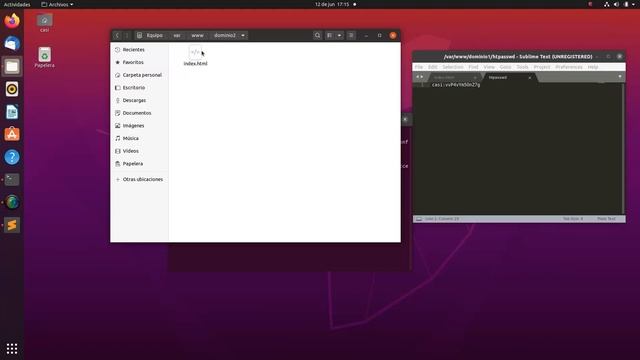The height and width of the screenshot is (360, 640).
Task: Open Otras ubicaciones in sidebar
Action: click(140, 179)
